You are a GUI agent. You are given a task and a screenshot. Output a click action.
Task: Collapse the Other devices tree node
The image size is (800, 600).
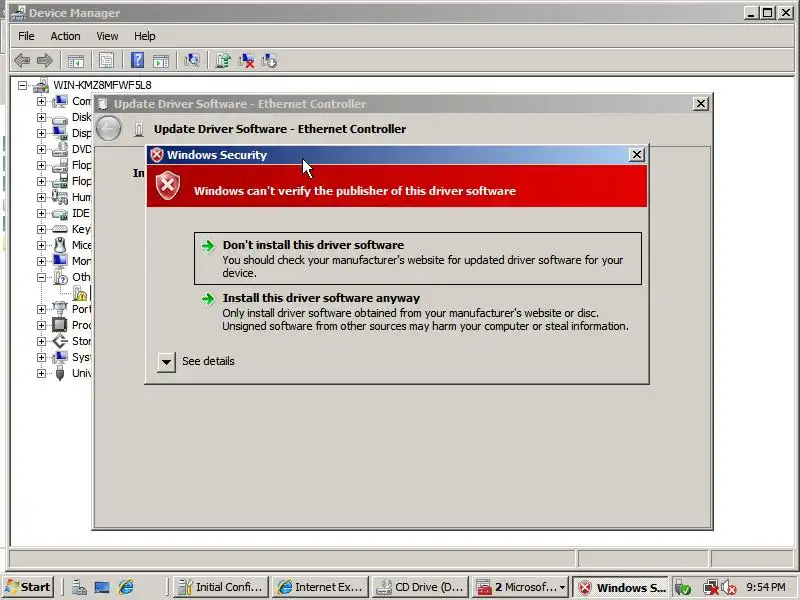[41, 277]
